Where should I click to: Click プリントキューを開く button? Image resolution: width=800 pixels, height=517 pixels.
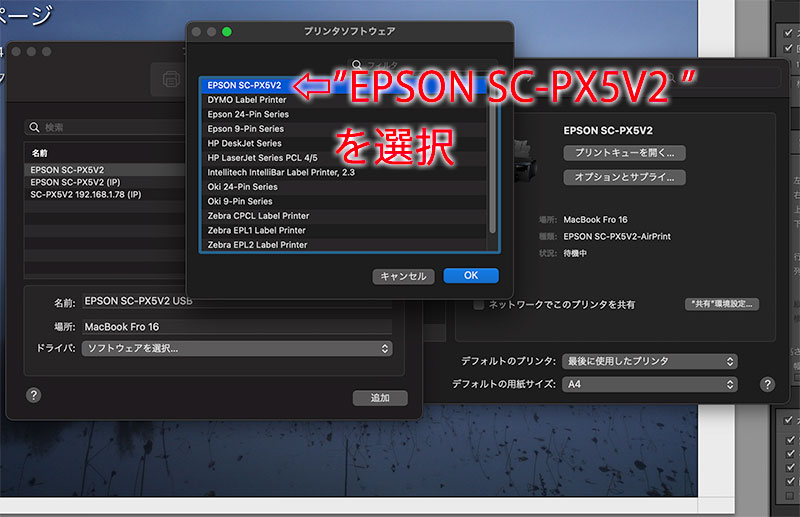(x=624, y=153)
